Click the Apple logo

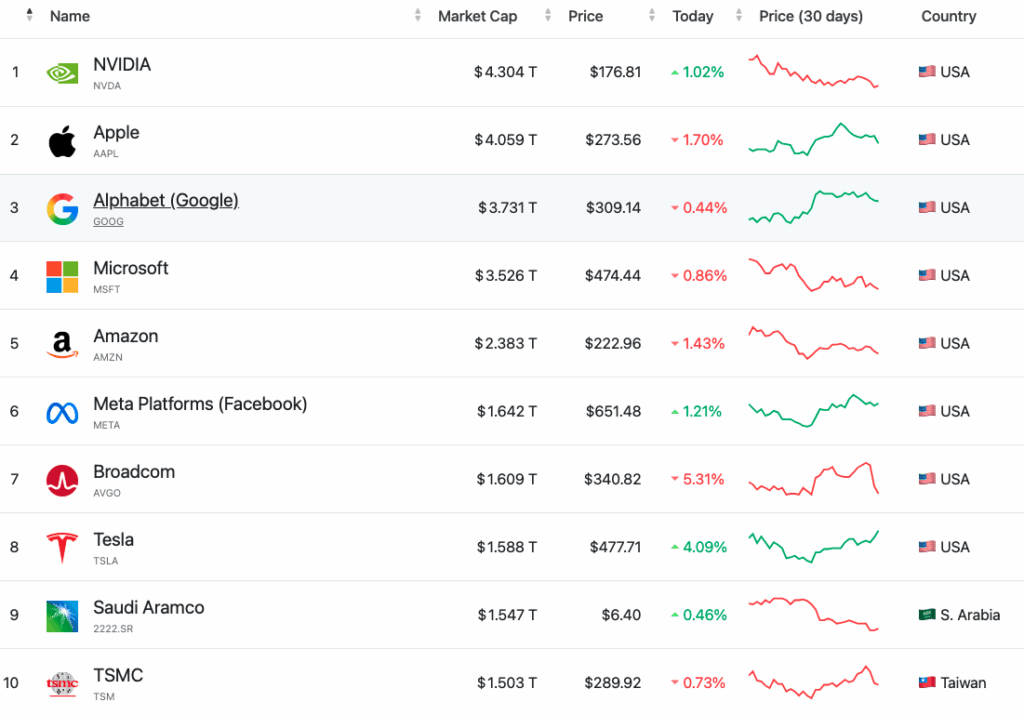click(x=61, y=139)
